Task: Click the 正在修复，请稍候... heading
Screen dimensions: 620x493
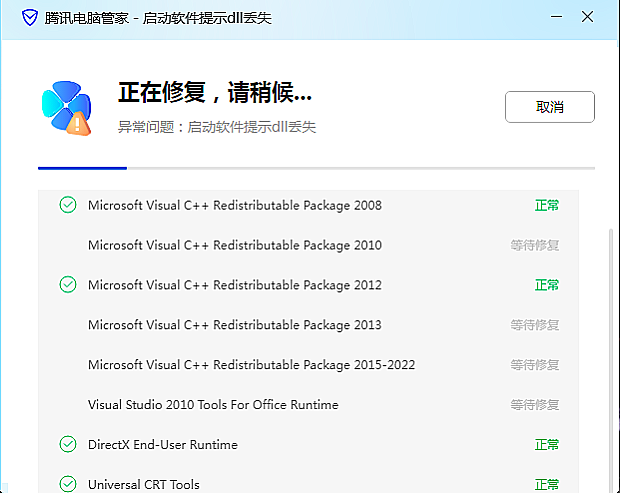Action: (215, 92)
